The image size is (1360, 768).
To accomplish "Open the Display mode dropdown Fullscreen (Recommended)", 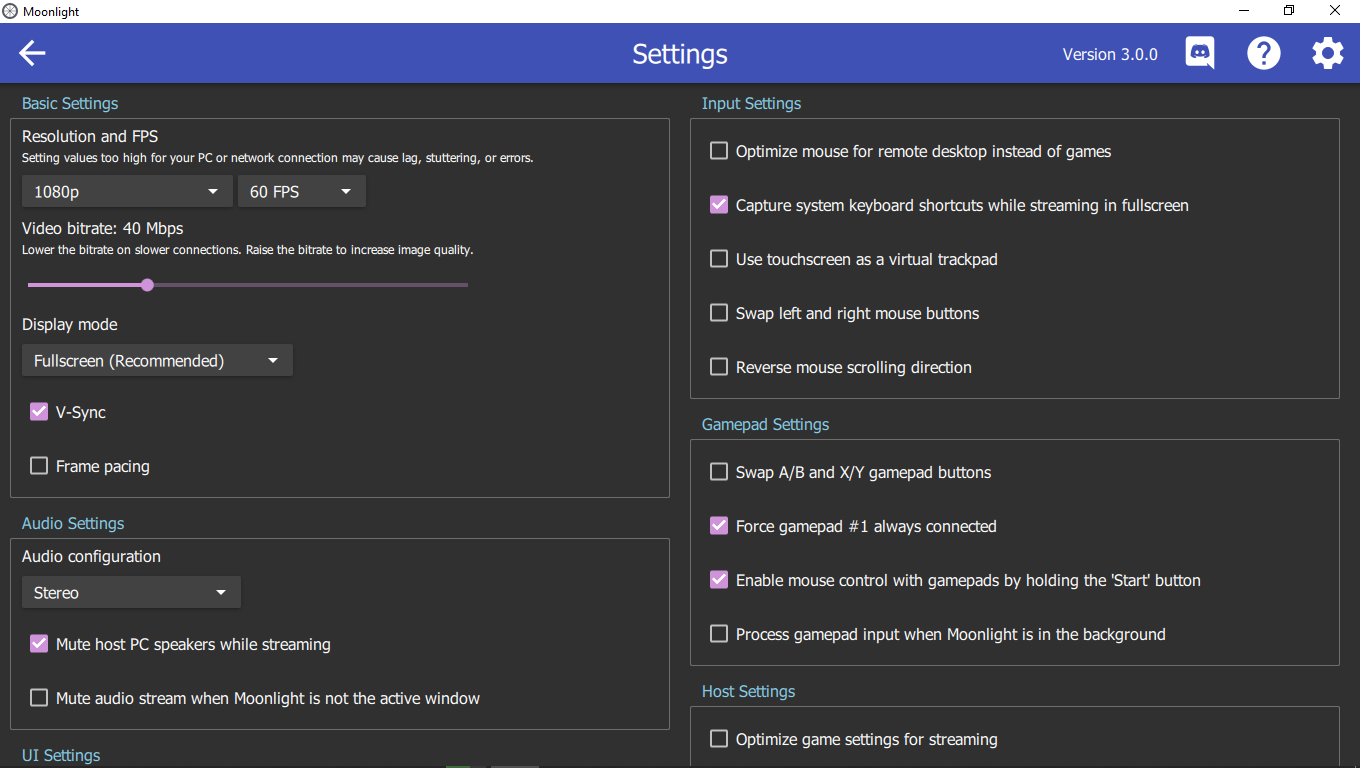I will tap(157, 360).
